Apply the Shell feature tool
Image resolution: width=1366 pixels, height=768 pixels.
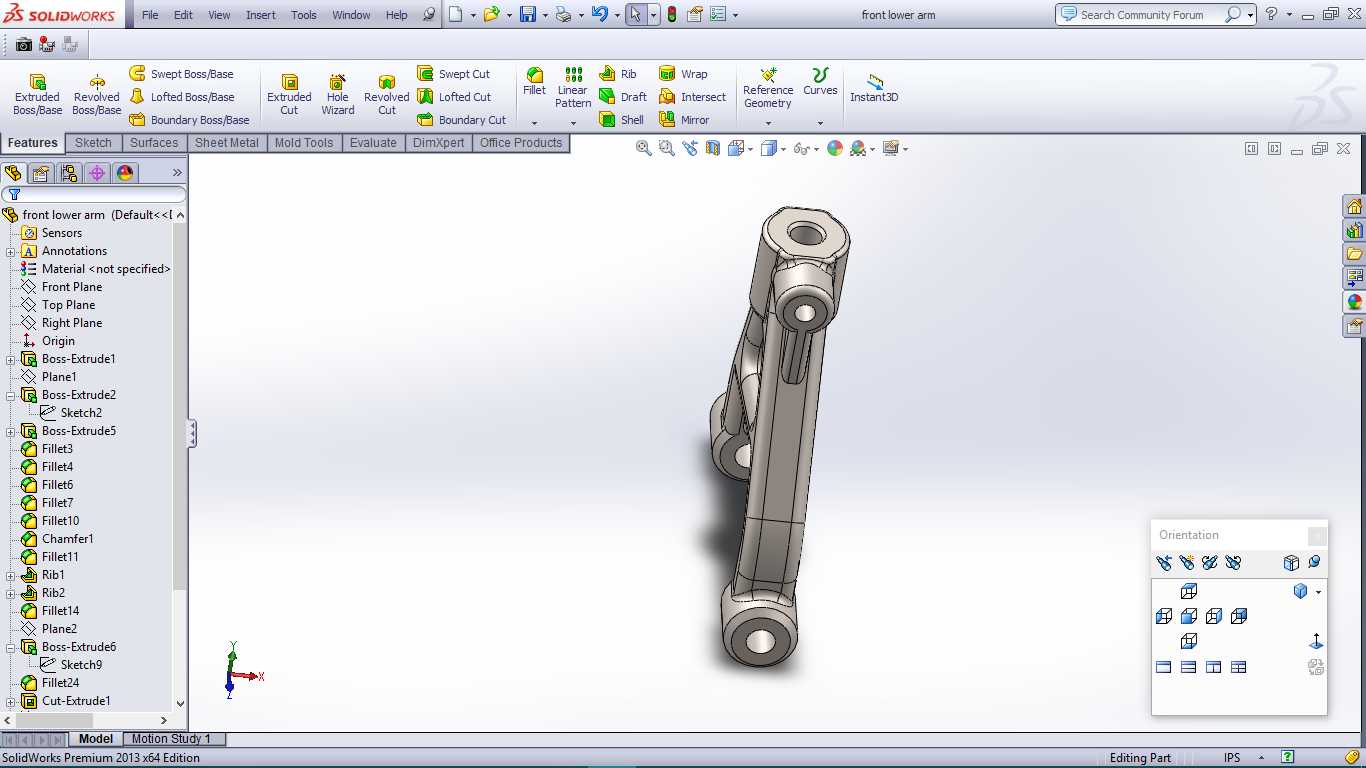point(622,120)
